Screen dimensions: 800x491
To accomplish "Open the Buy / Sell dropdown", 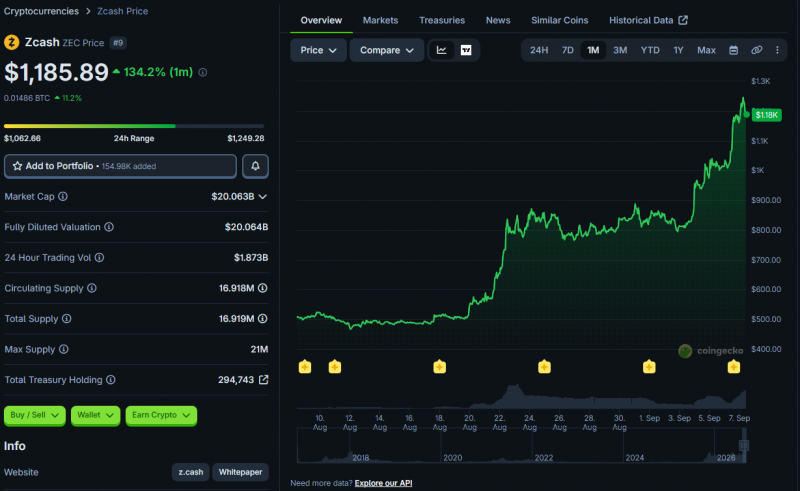I will pyautogui.click(x=35, y=415).
